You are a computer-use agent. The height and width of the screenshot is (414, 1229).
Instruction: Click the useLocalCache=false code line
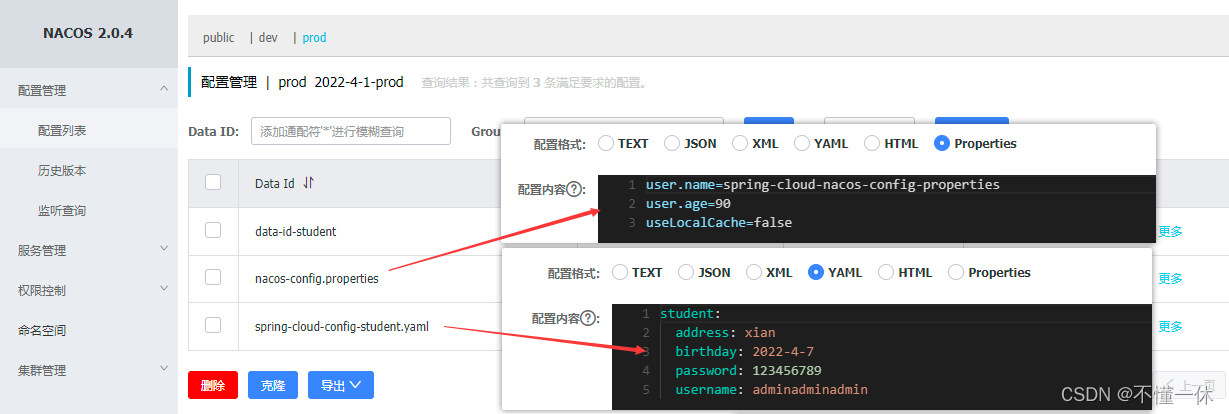click(719, 222)
